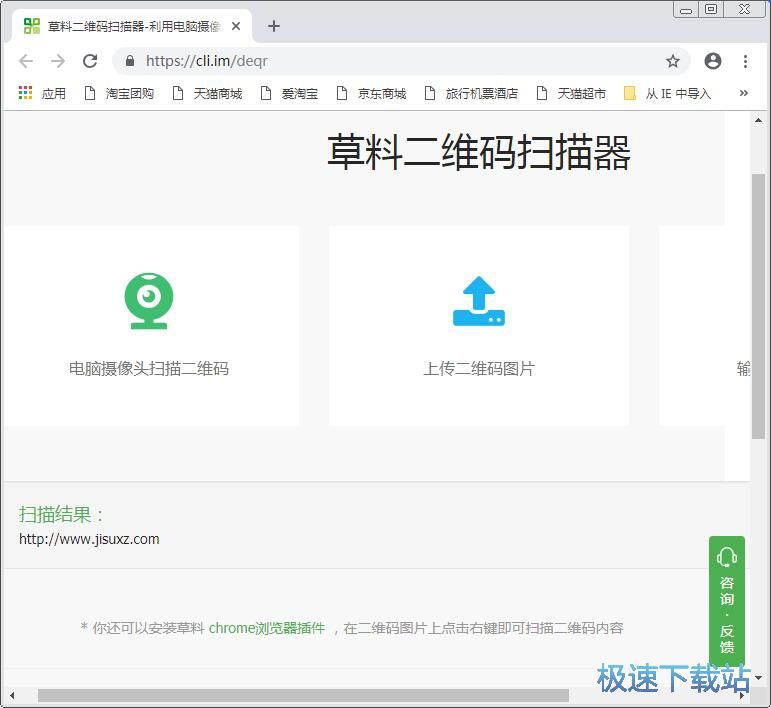Viewport: 771px width, 708px height.
Task: Click the address bar showing cli.im/deqr
Action: [x=401, y=61]
